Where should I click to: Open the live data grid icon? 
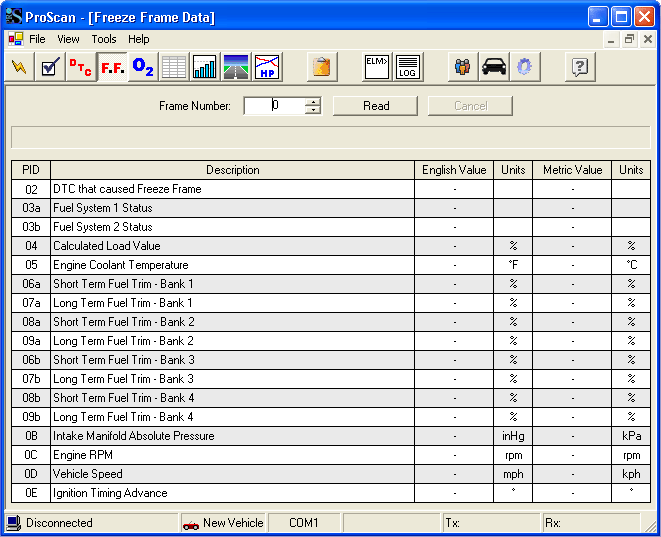[x=174, y=67]
